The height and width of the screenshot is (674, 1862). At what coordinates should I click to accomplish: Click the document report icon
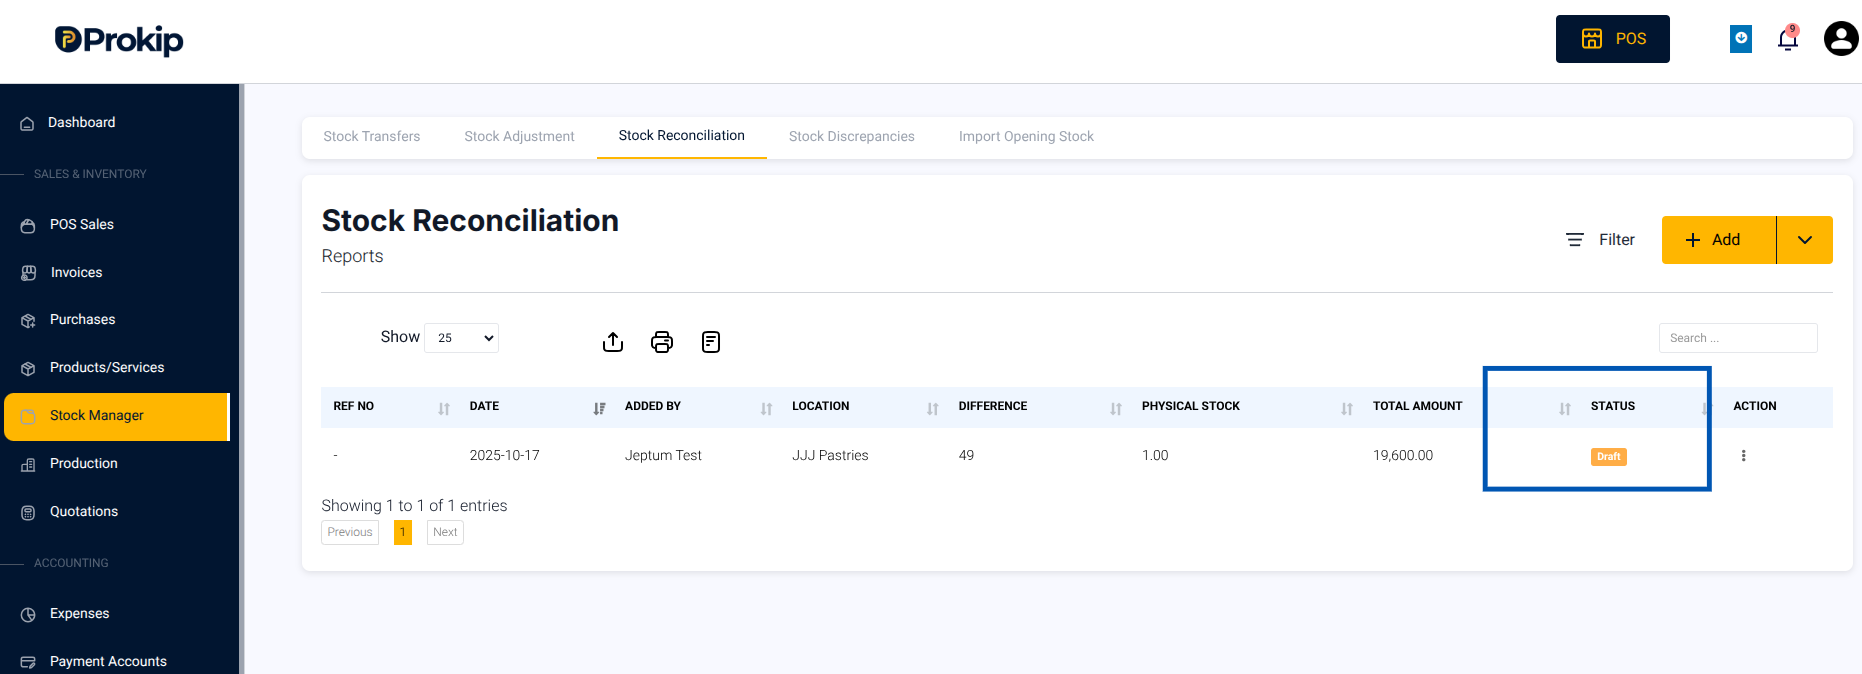[x=711, y=342]
